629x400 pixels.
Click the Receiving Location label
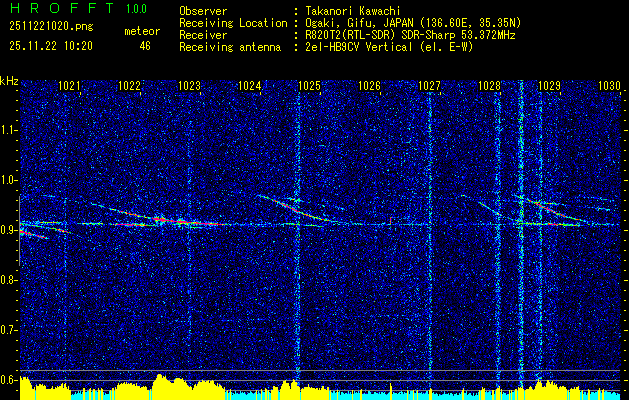coord(233,23)
